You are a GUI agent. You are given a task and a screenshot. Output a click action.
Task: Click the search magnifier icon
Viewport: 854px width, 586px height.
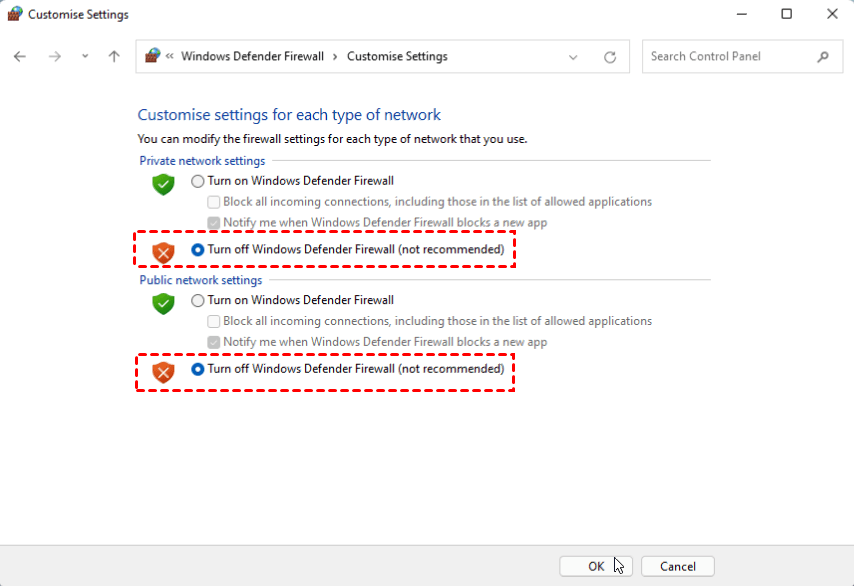coord(823,57)
